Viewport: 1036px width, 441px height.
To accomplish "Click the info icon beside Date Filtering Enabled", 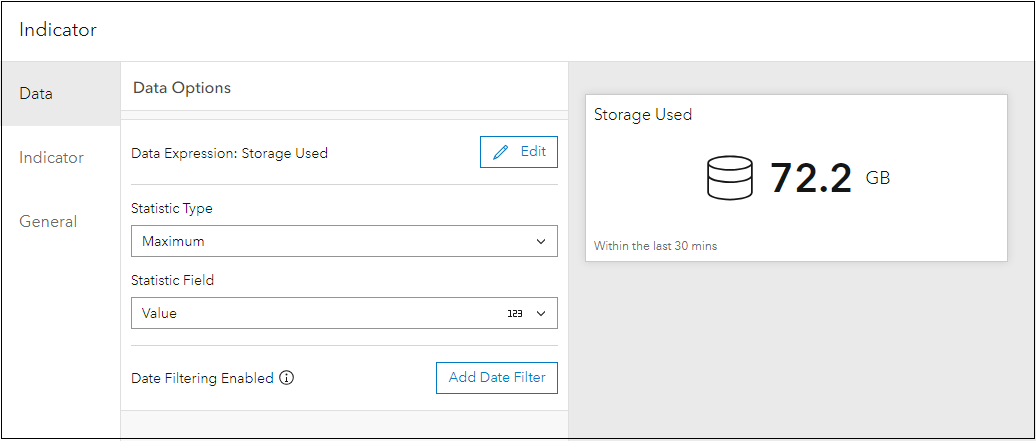I will (x=287, y=378).
